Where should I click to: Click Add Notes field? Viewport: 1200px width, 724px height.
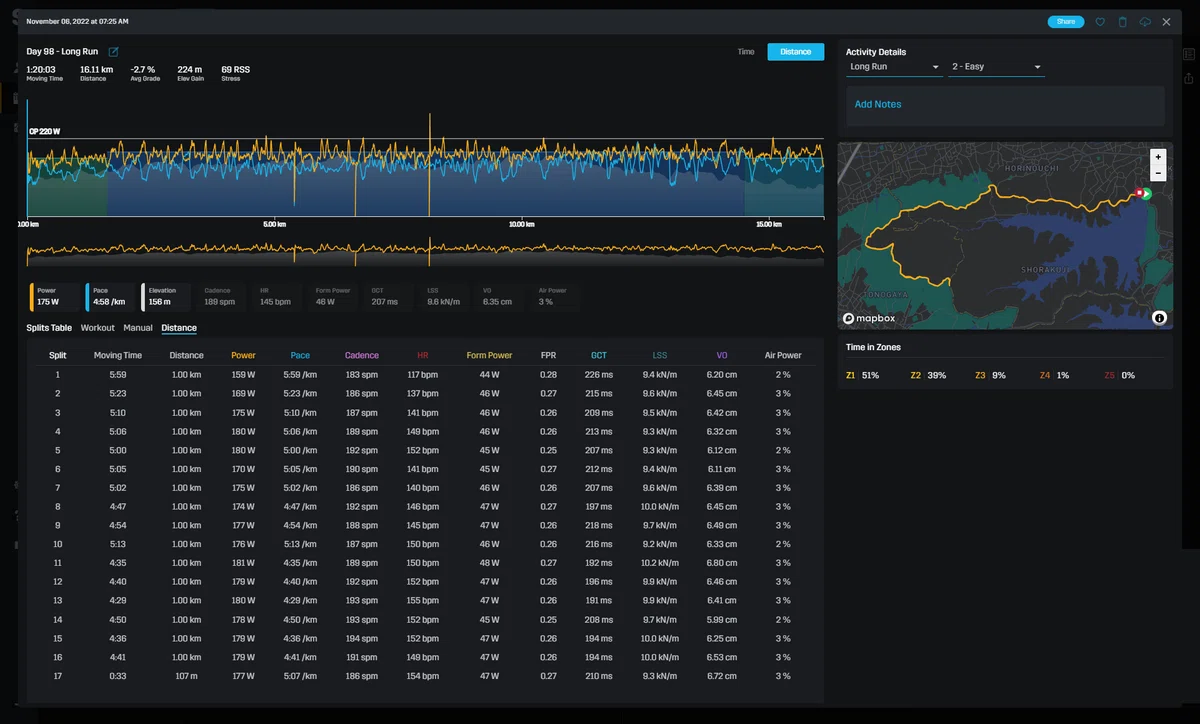pos(1006,105)
